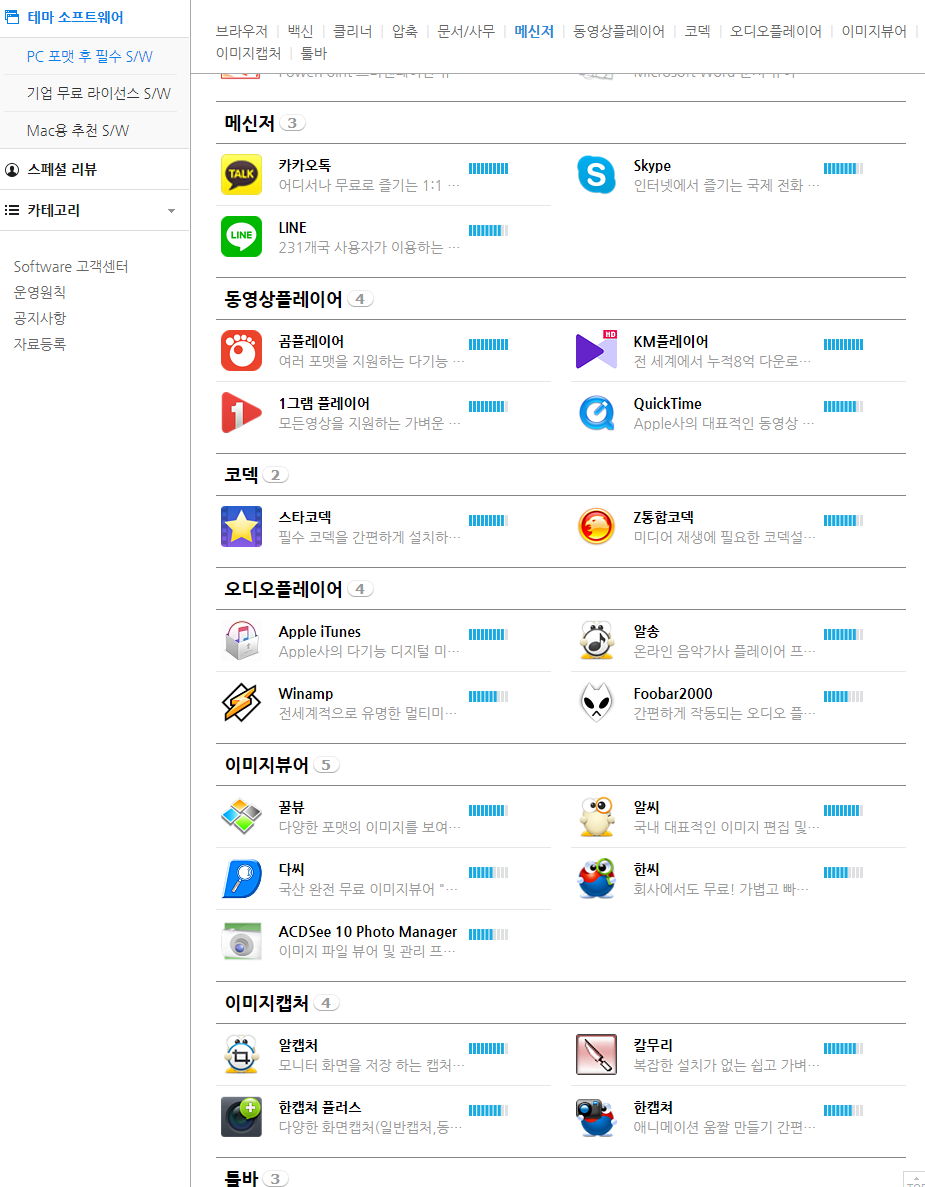Open PC 포맷 후 필수 S/W
The width and height of the screenshot is (925, 1187).
click(x=89, y=56)
